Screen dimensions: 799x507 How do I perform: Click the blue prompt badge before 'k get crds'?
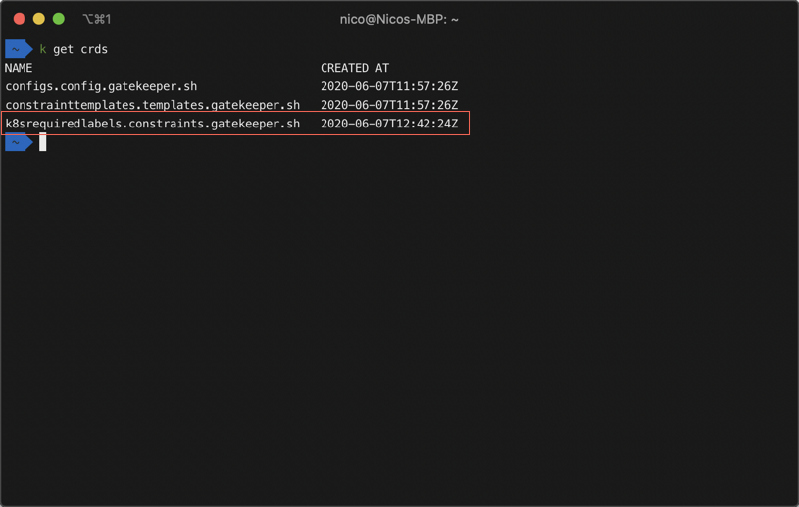click(18, 49)
